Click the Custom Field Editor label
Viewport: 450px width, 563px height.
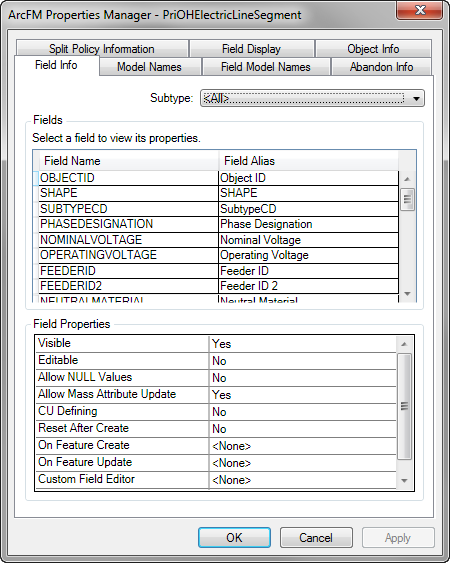(87, 479)
